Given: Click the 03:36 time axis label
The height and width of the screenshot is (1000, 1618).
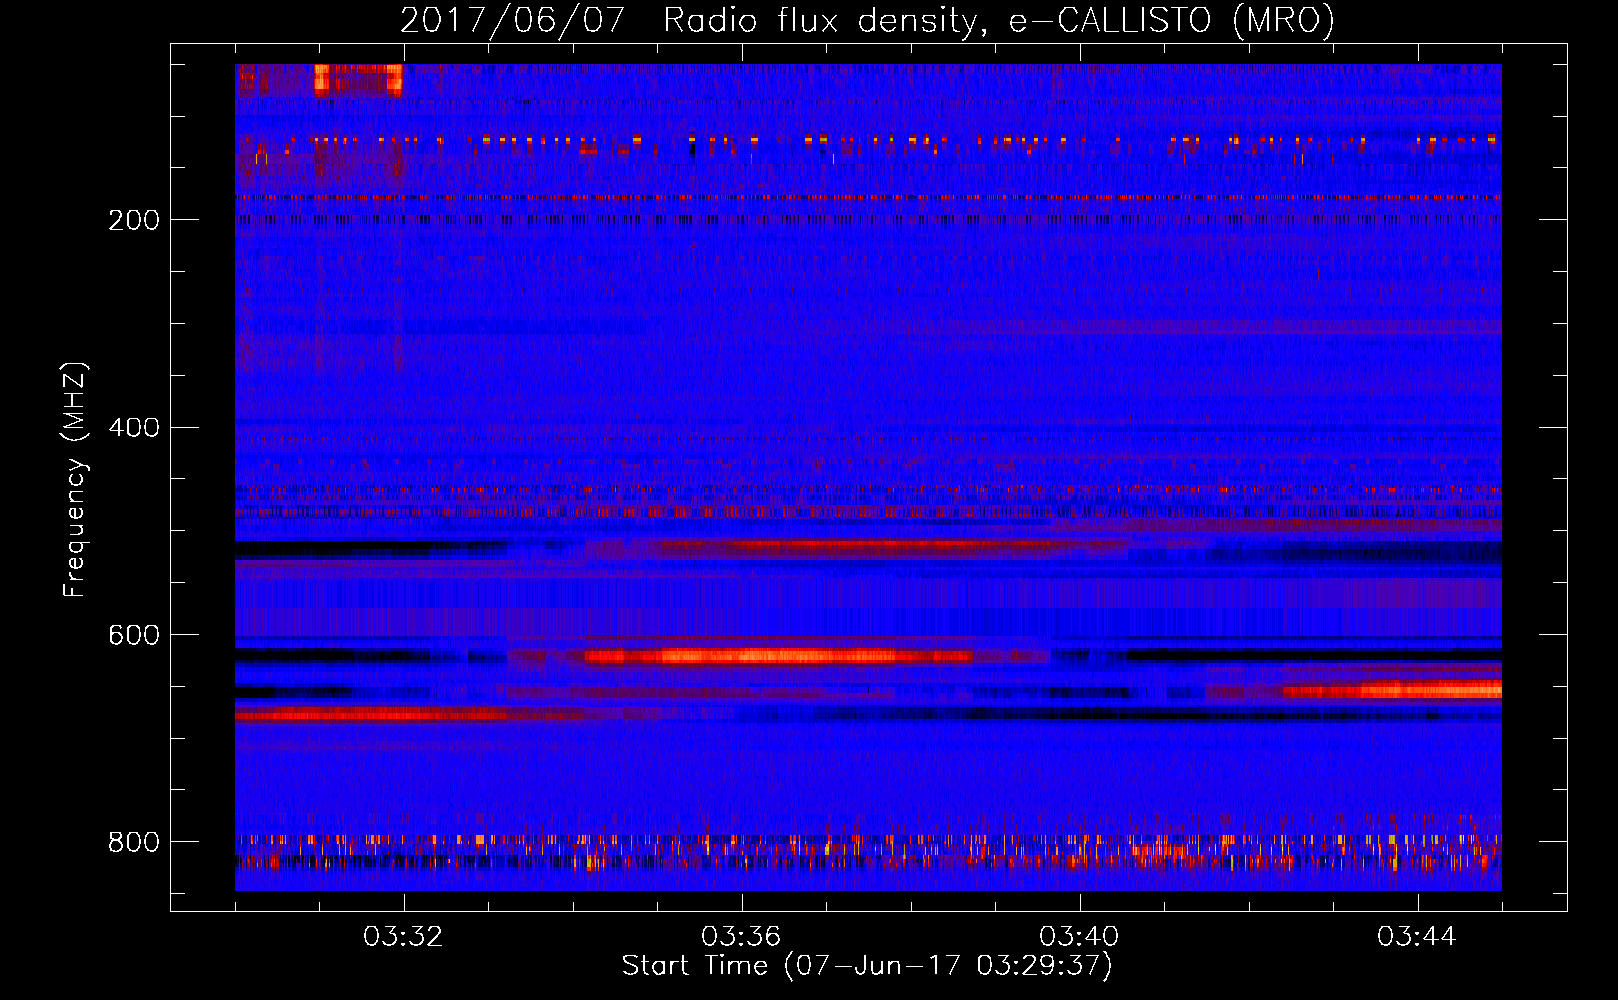Looking at the screenshot, I should click(741, 937).
